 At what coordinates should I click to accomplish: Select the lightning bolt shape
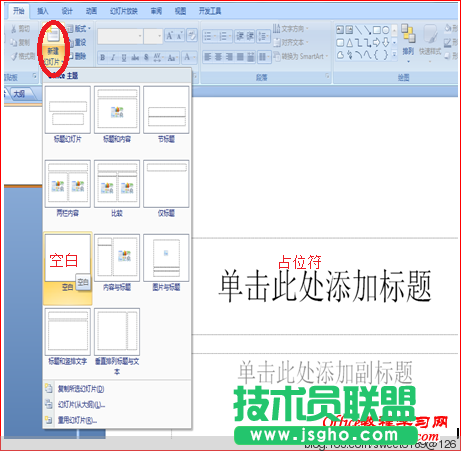tap(349, 55)
